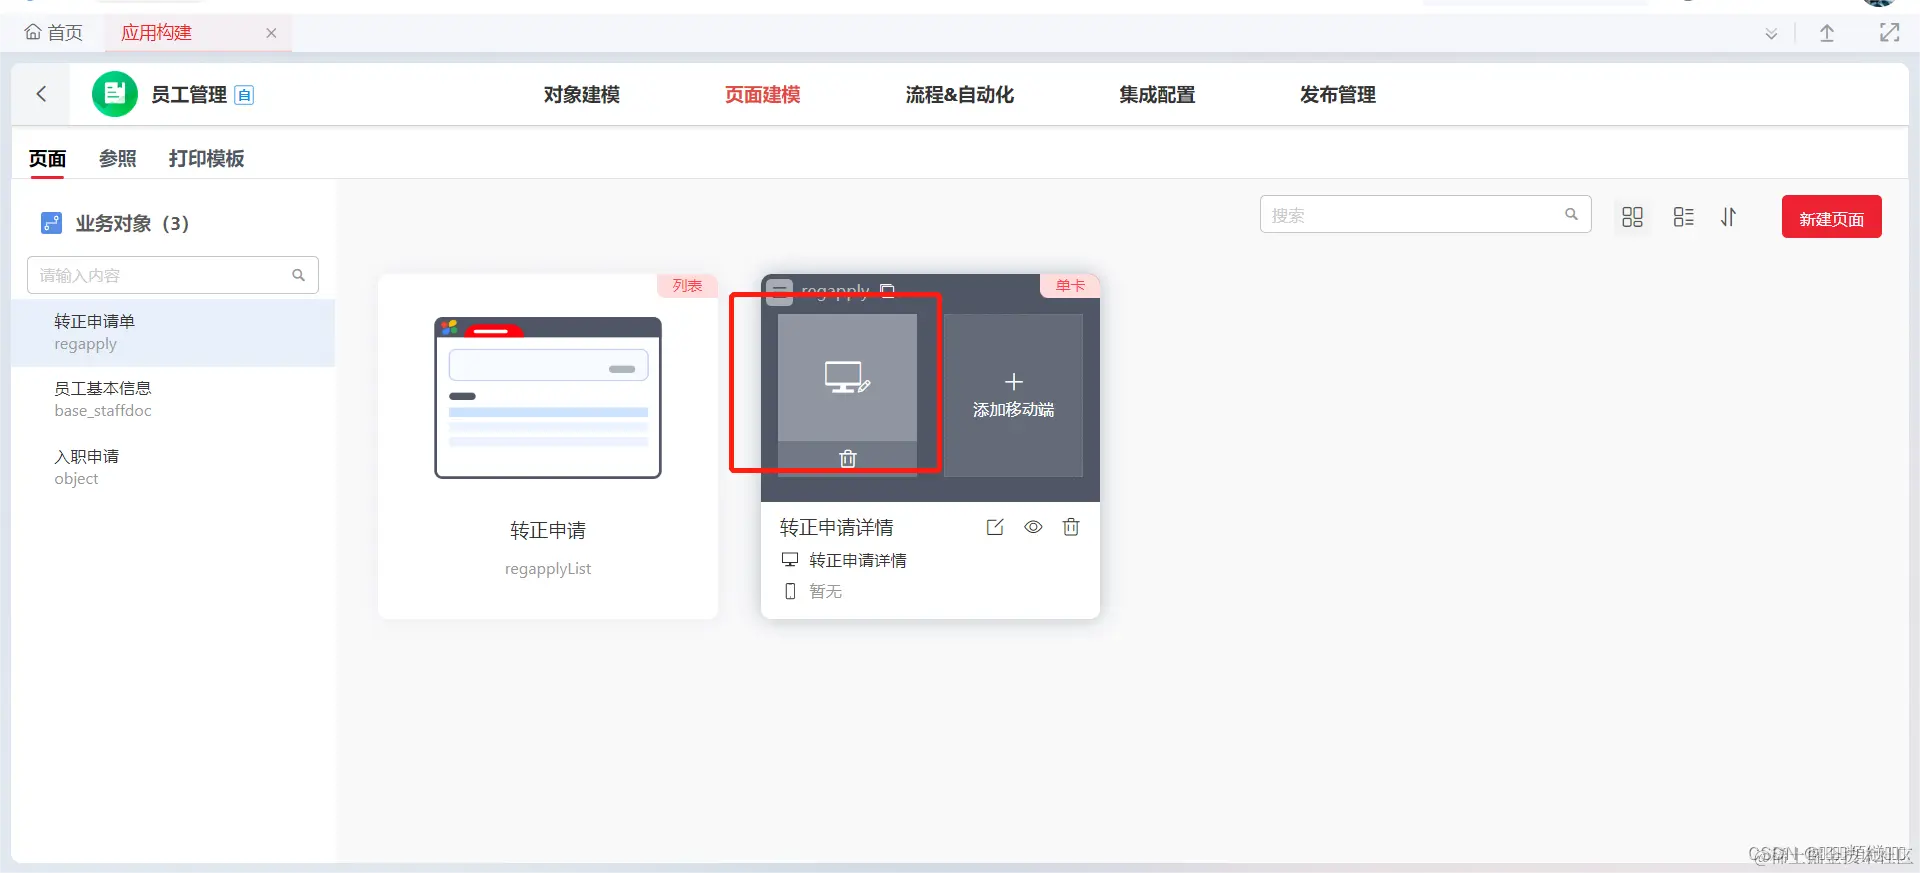
Task: Switch to the 打印模板 sub-tab
Action: pos(207,159)
